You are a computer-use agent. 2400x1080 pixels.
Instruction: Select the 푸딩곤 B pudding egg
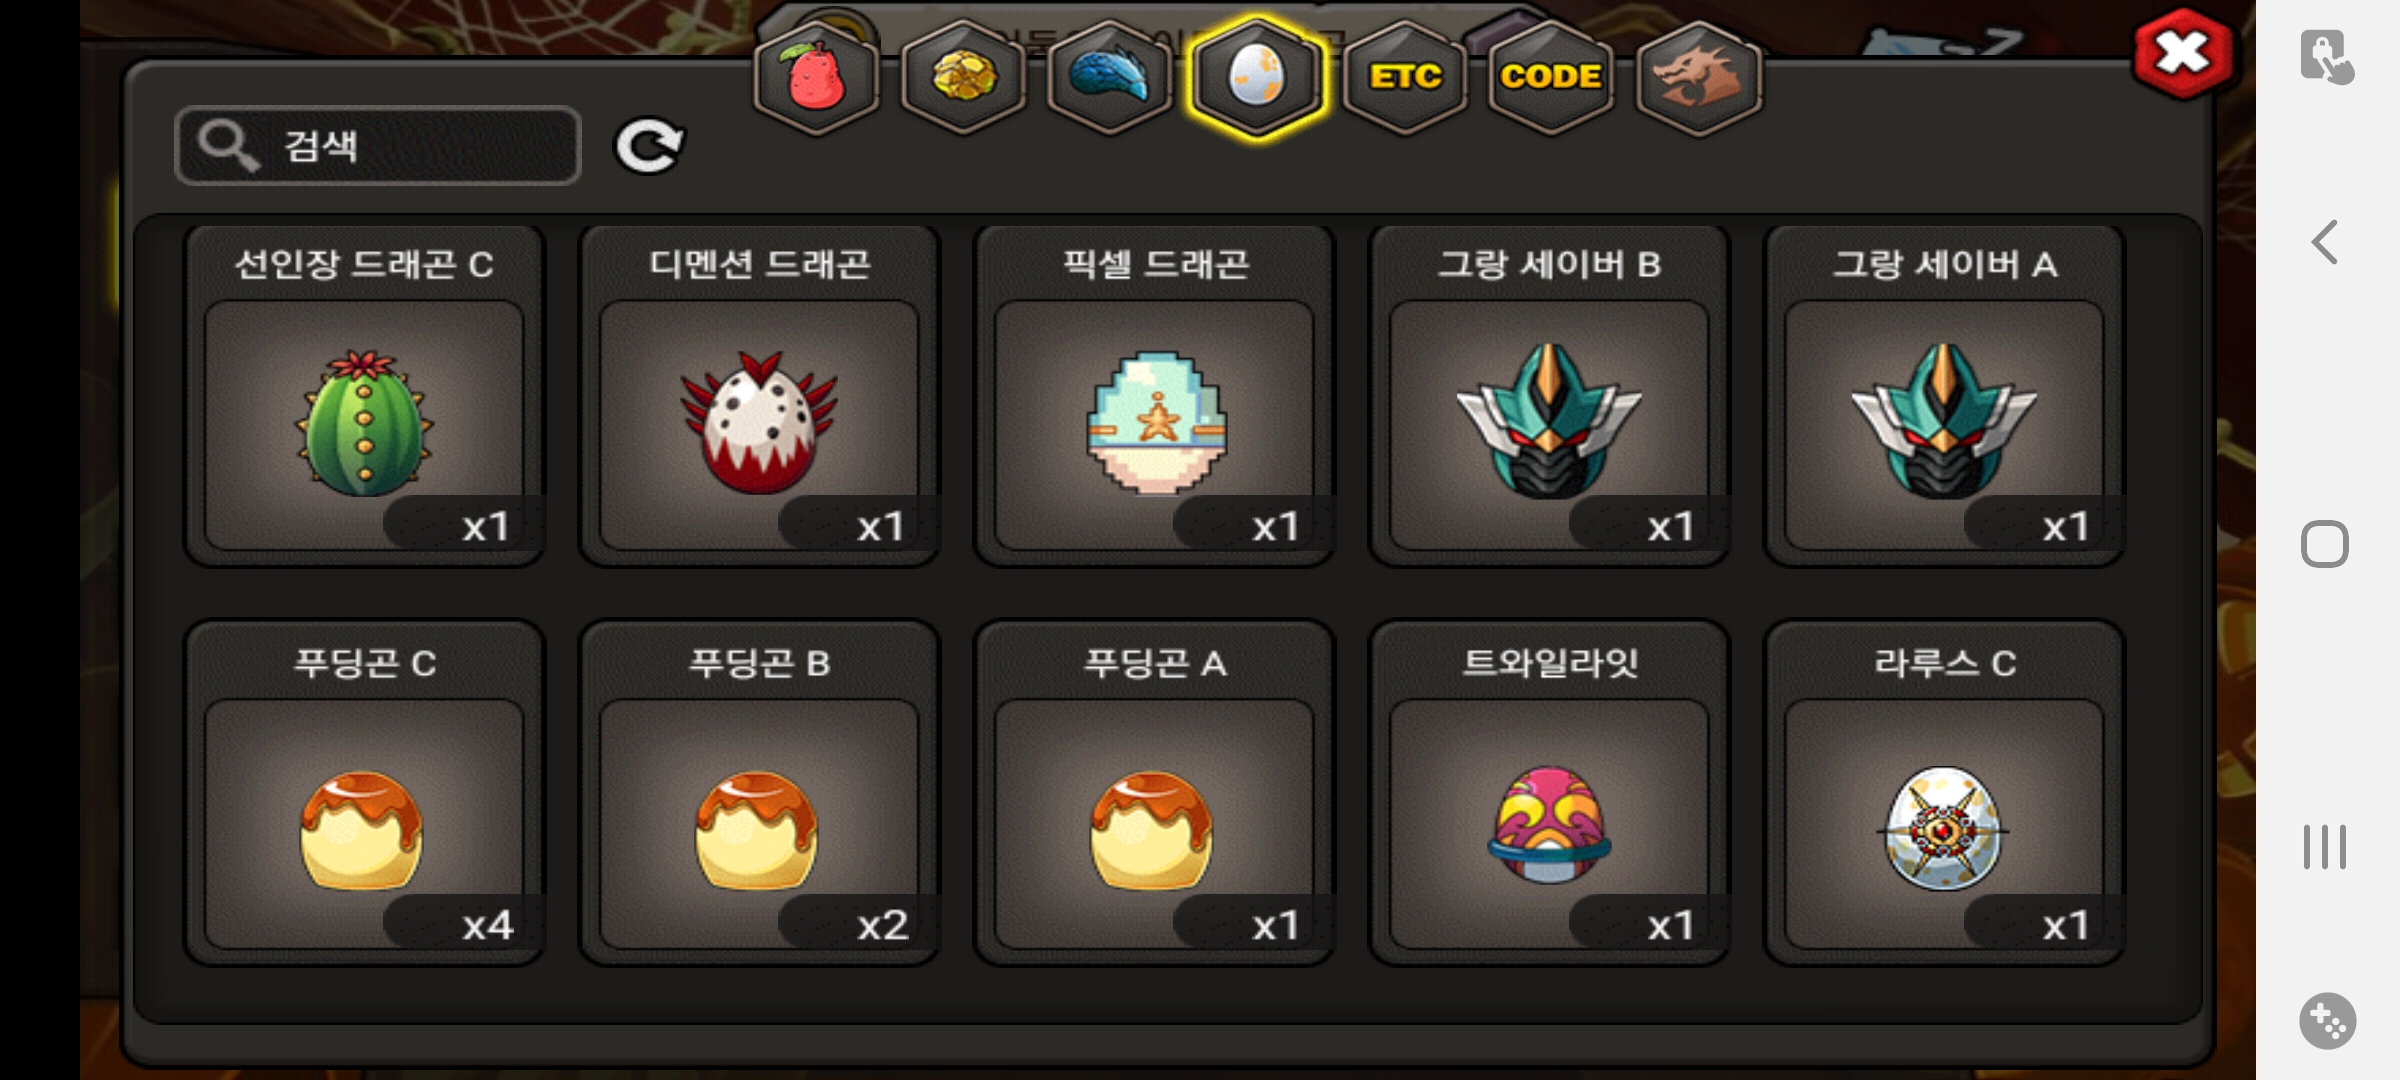coord(759,794)
